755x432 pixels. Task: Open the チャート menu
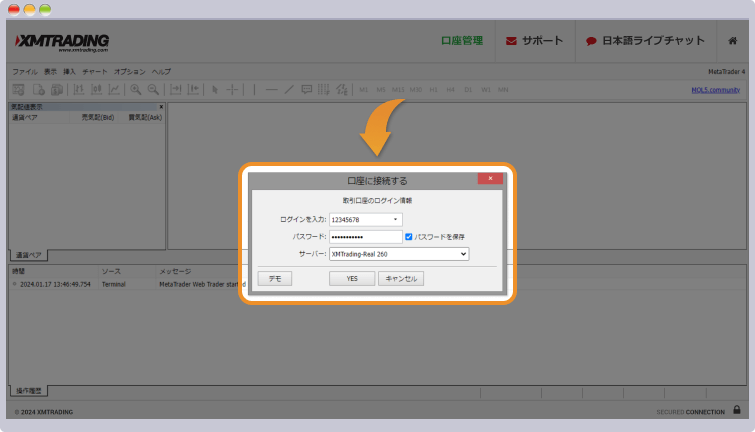pyautogui.click(x=95, y=72)
